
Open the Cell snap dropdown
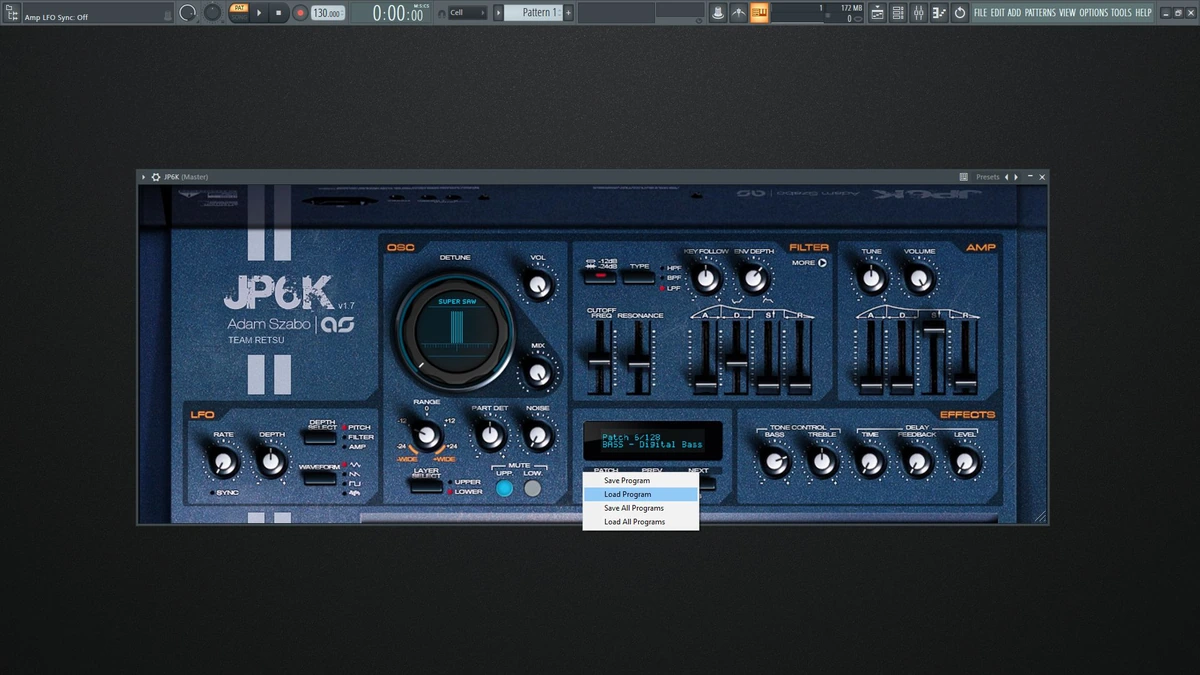click(x=467, y=13)
